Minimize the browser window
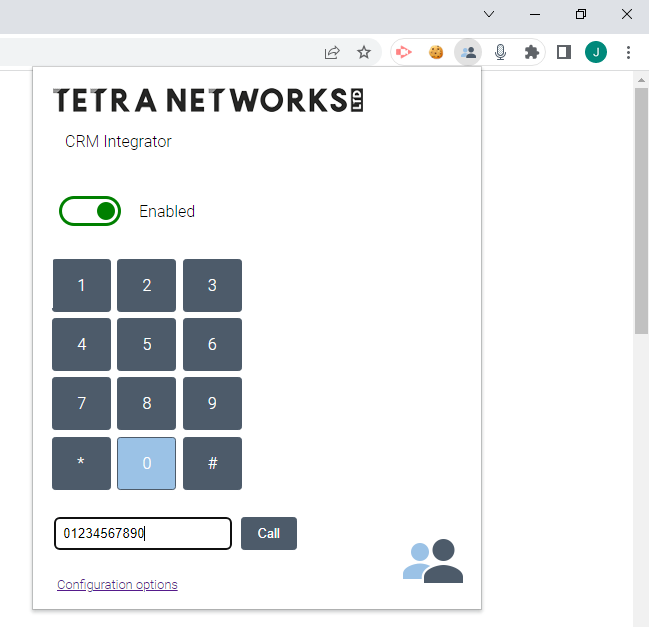Viewport: 649px width, 627px height. (535, 14)
